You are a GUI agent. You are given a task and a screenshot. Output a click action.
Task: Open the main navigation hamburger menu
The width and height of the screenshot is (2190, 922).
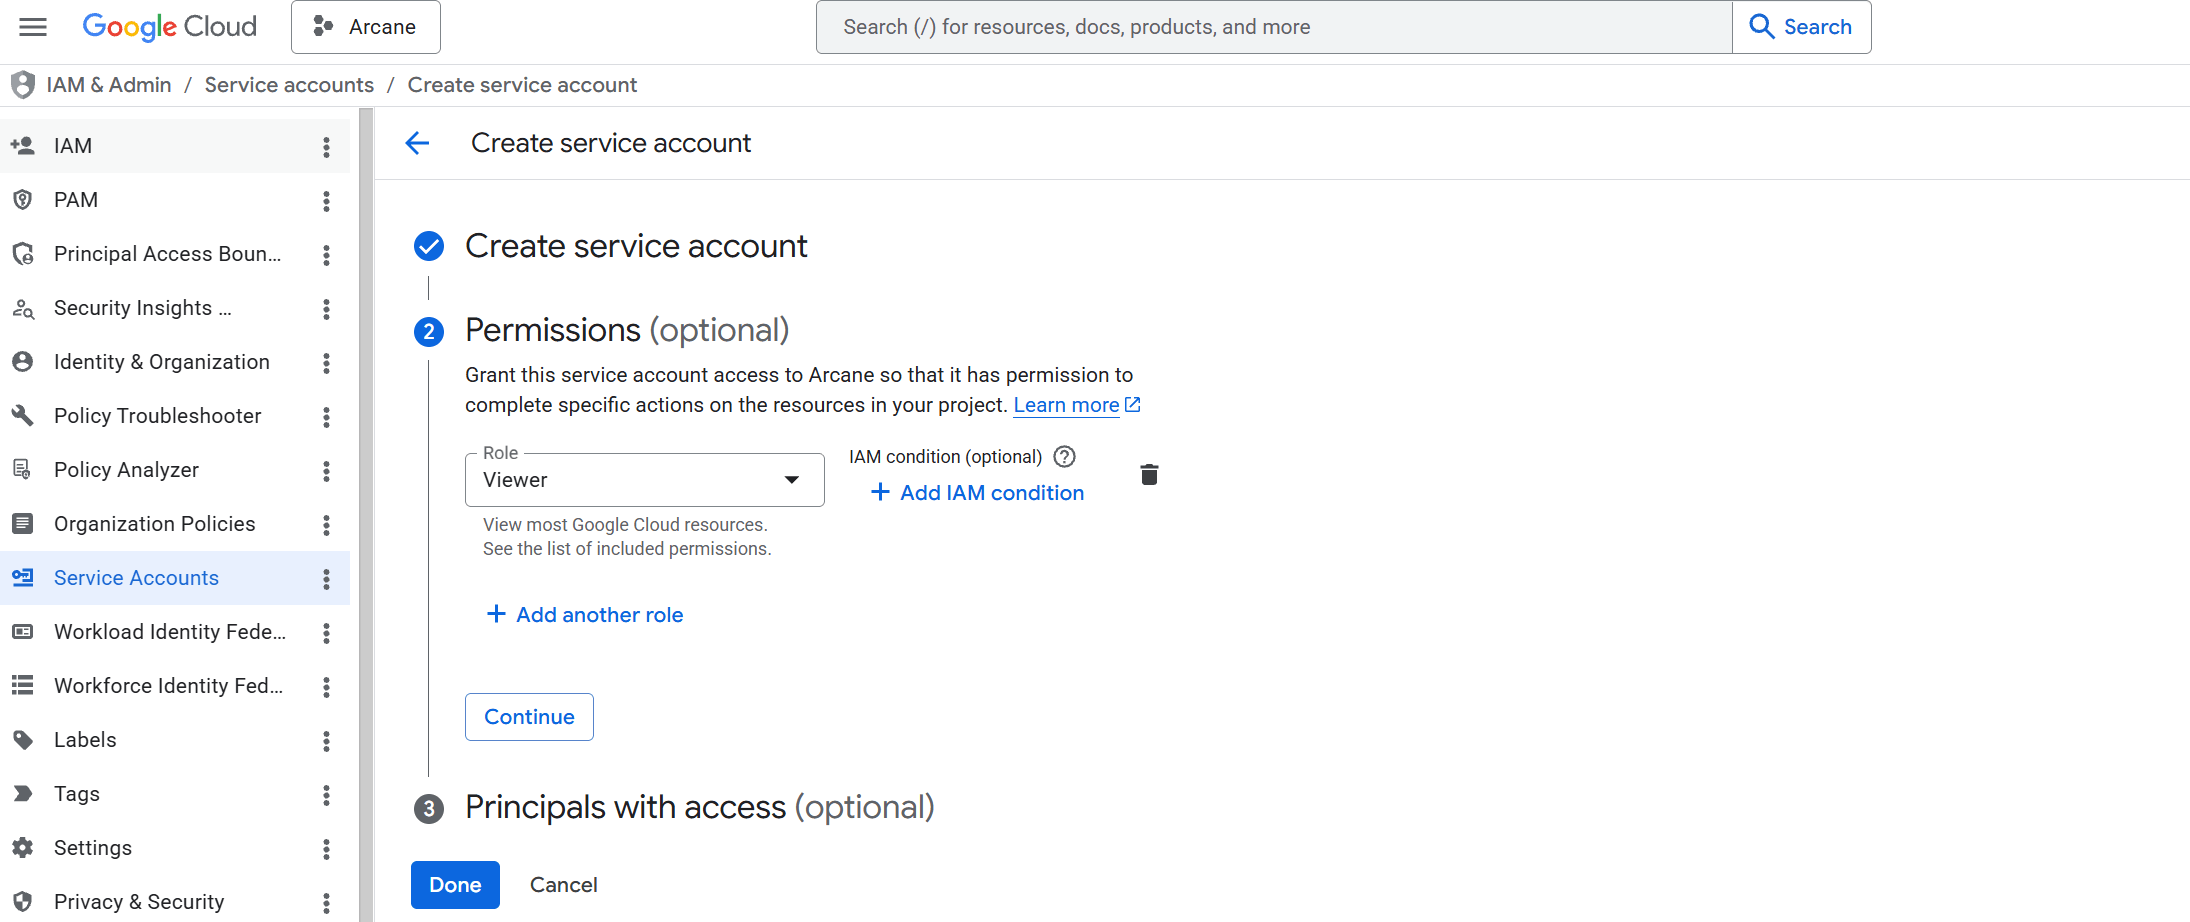(x=33, y=27)
